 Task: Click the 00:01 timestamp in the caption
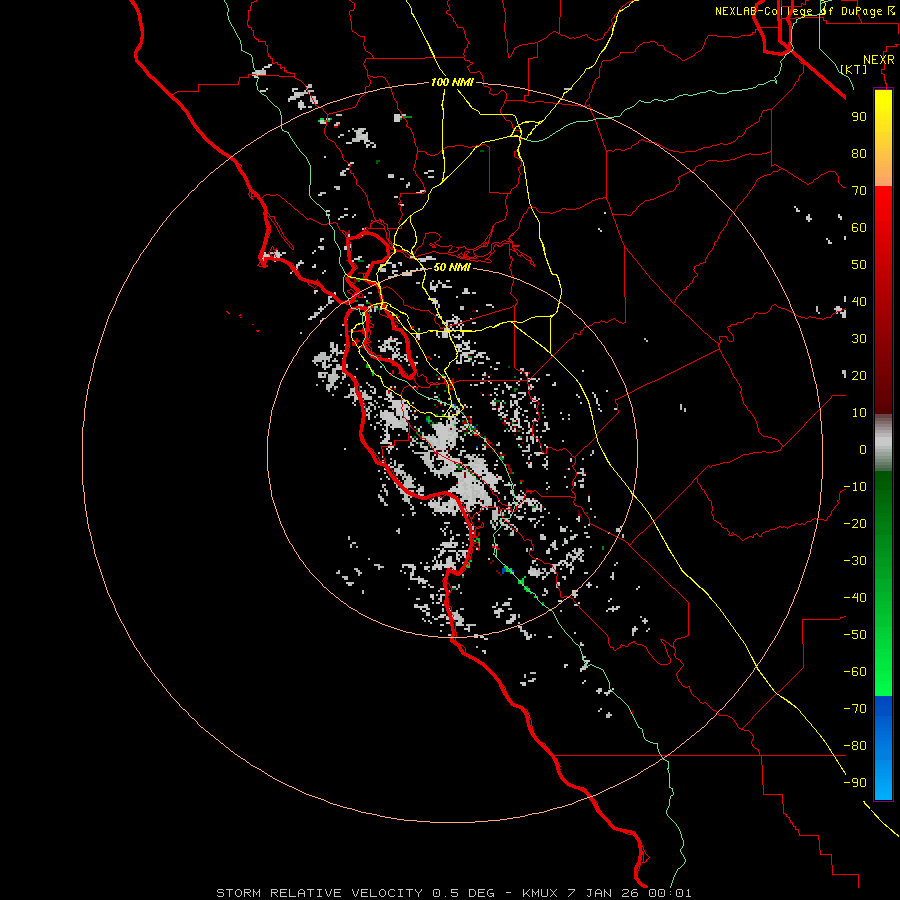(x=670, y=893)
